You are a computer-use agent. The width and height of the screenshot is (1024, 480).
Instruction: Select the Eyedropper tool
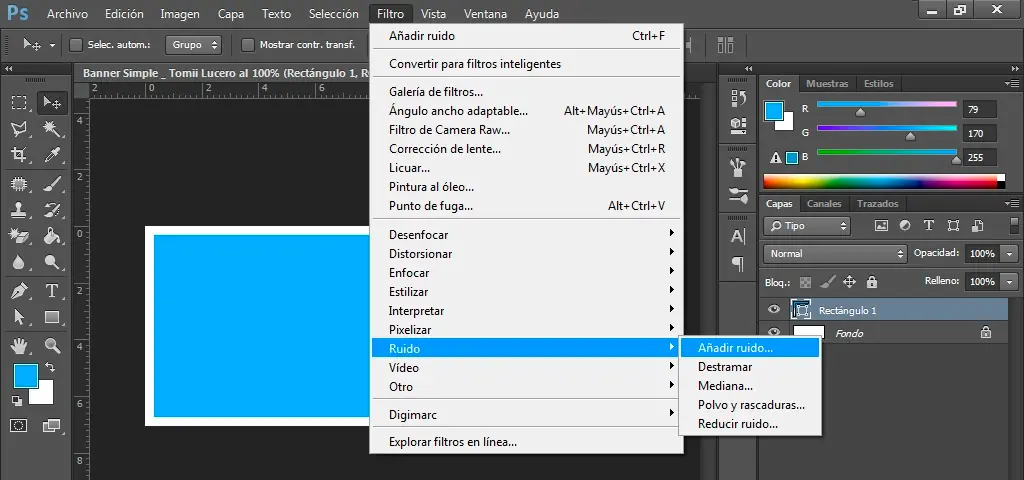(52, 155)
